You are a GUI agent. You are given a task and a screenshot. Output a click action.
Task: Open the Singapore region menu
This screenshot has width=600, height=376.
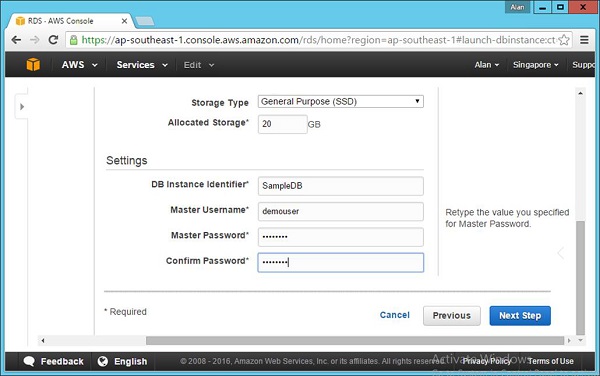pos(535,65)
